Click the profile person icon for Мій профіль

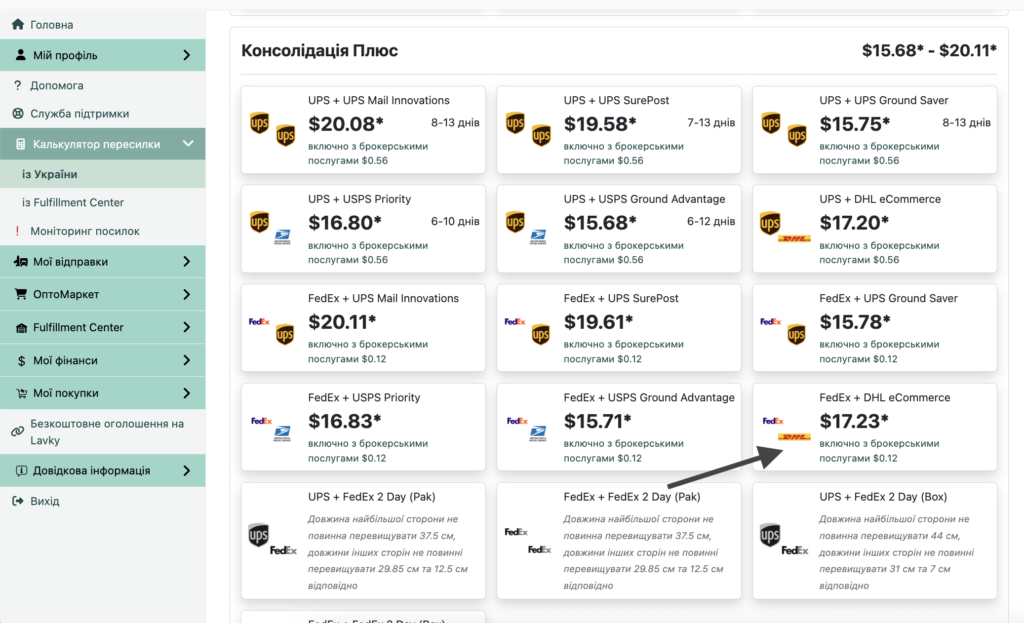[x=21, y=54]
